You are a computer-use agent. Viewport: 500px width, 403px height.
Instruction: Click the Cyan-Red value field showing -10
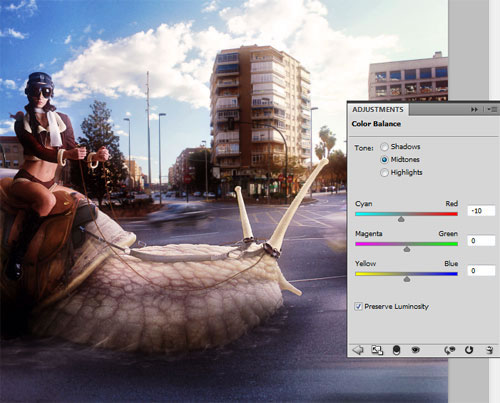point(481,211)
